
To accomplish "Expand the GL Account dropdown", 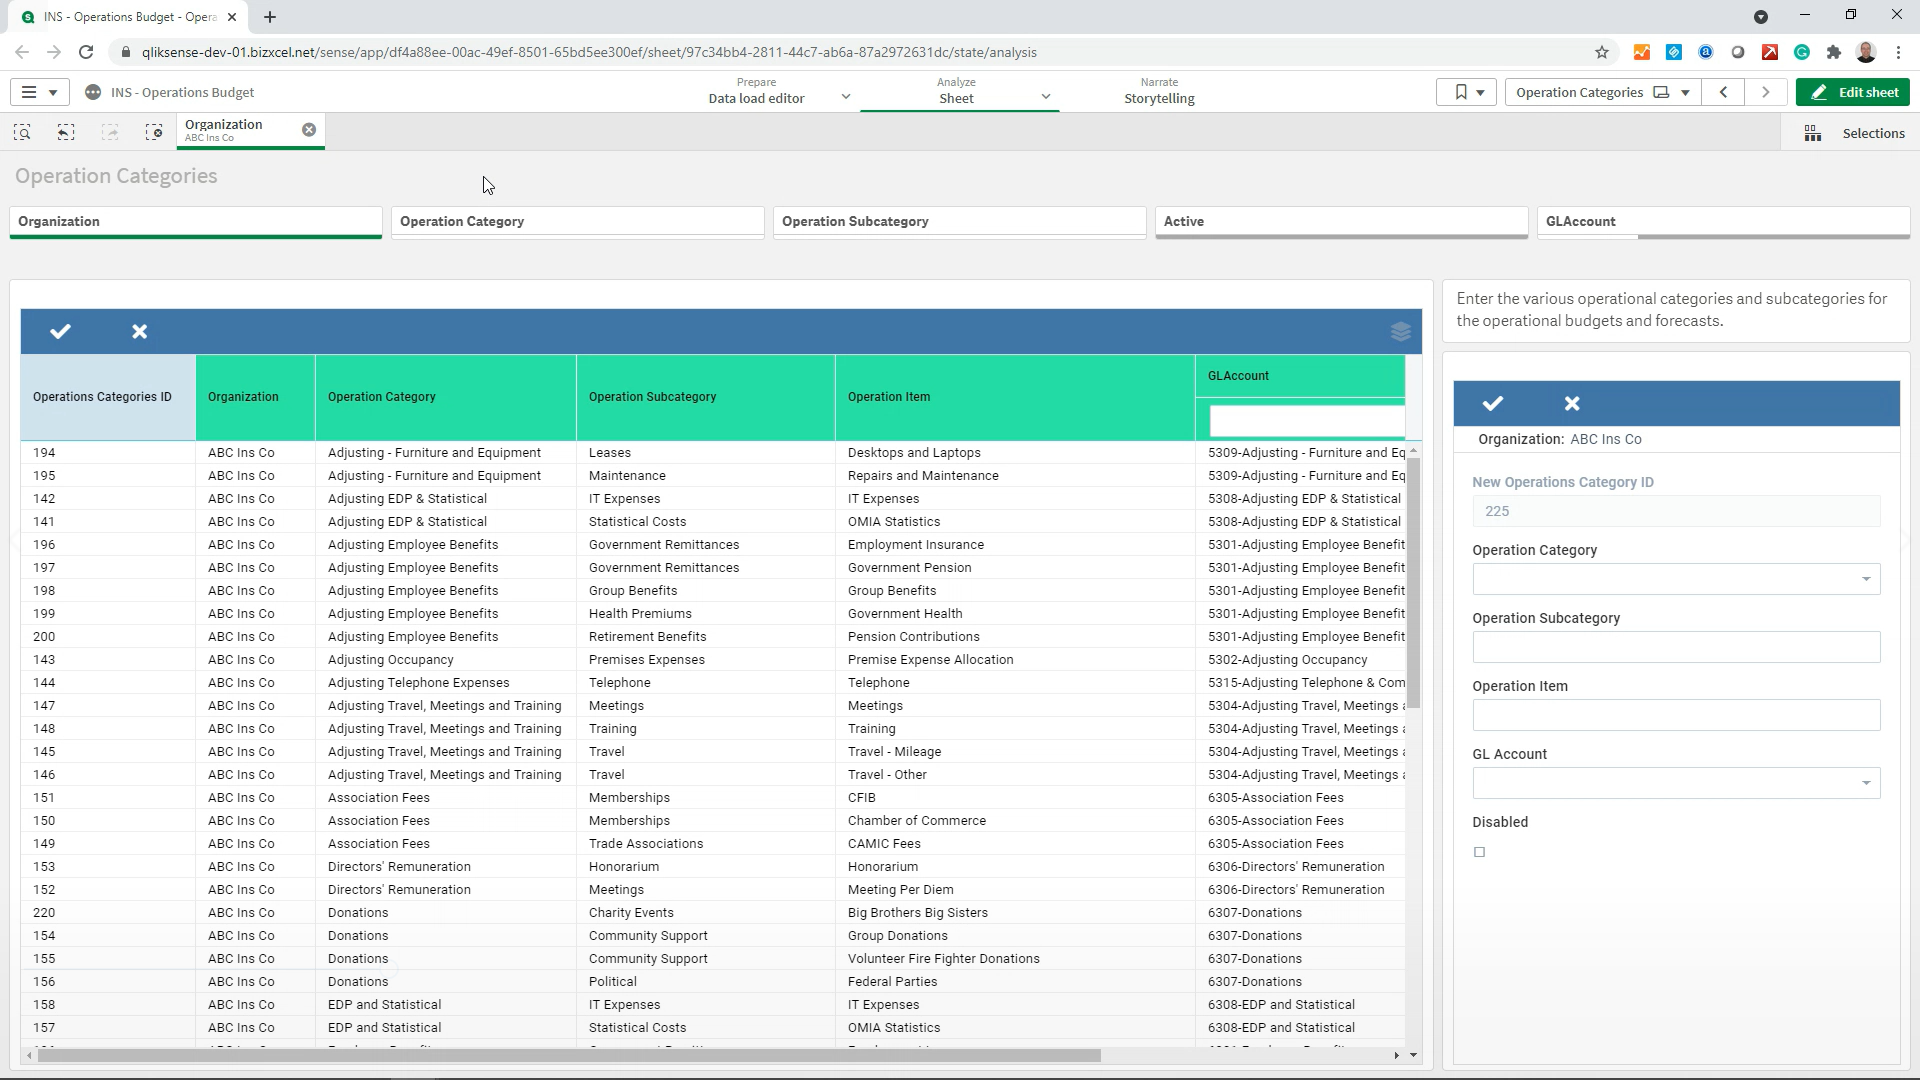I will [x=1865, y=783].
